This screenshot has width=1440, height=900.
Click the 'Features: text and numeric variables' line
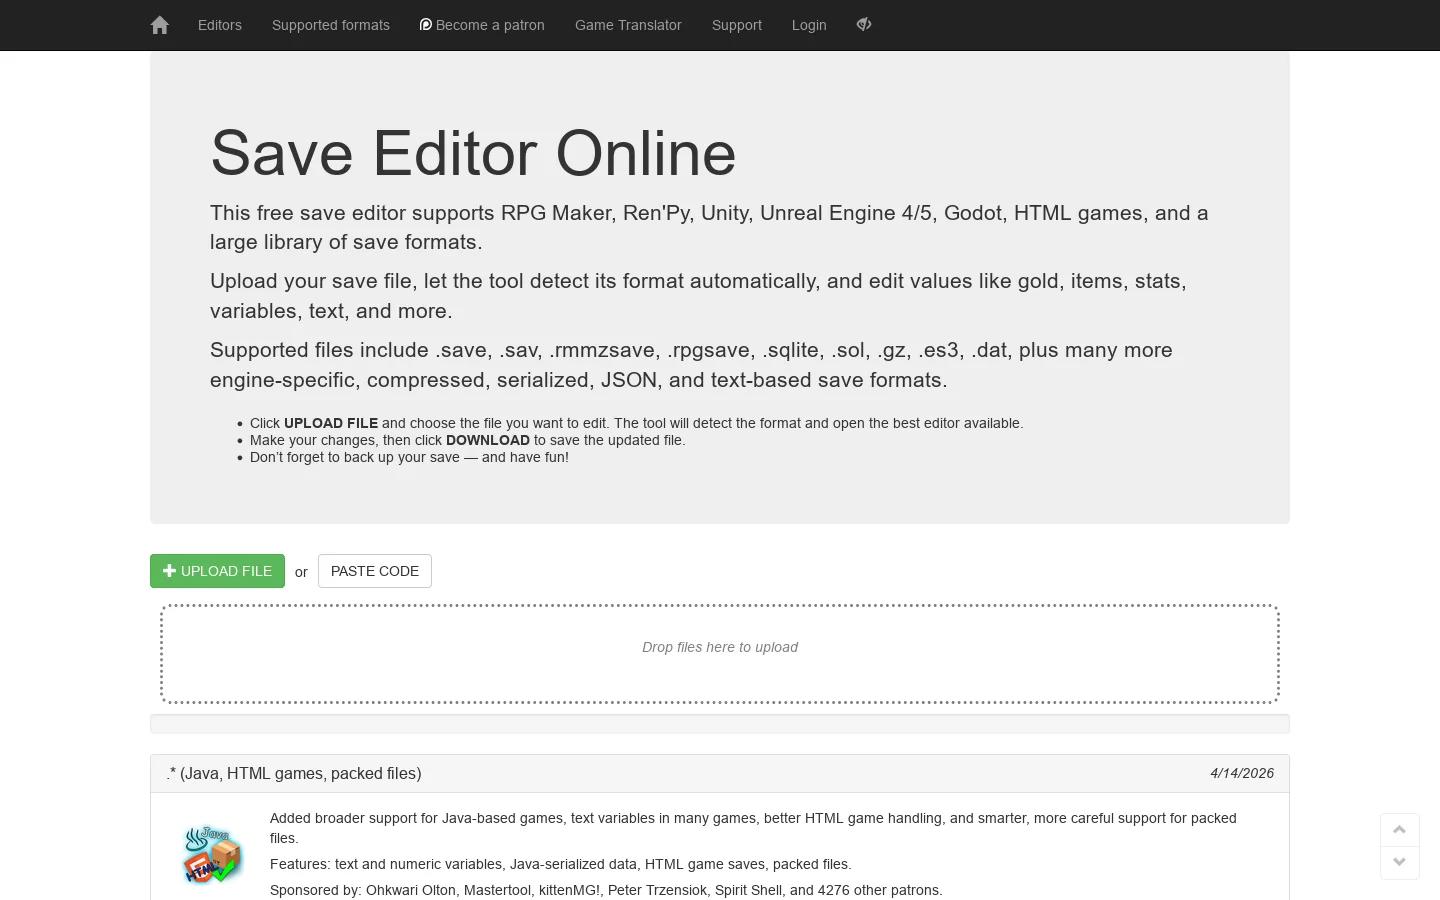tap(561, 864)
